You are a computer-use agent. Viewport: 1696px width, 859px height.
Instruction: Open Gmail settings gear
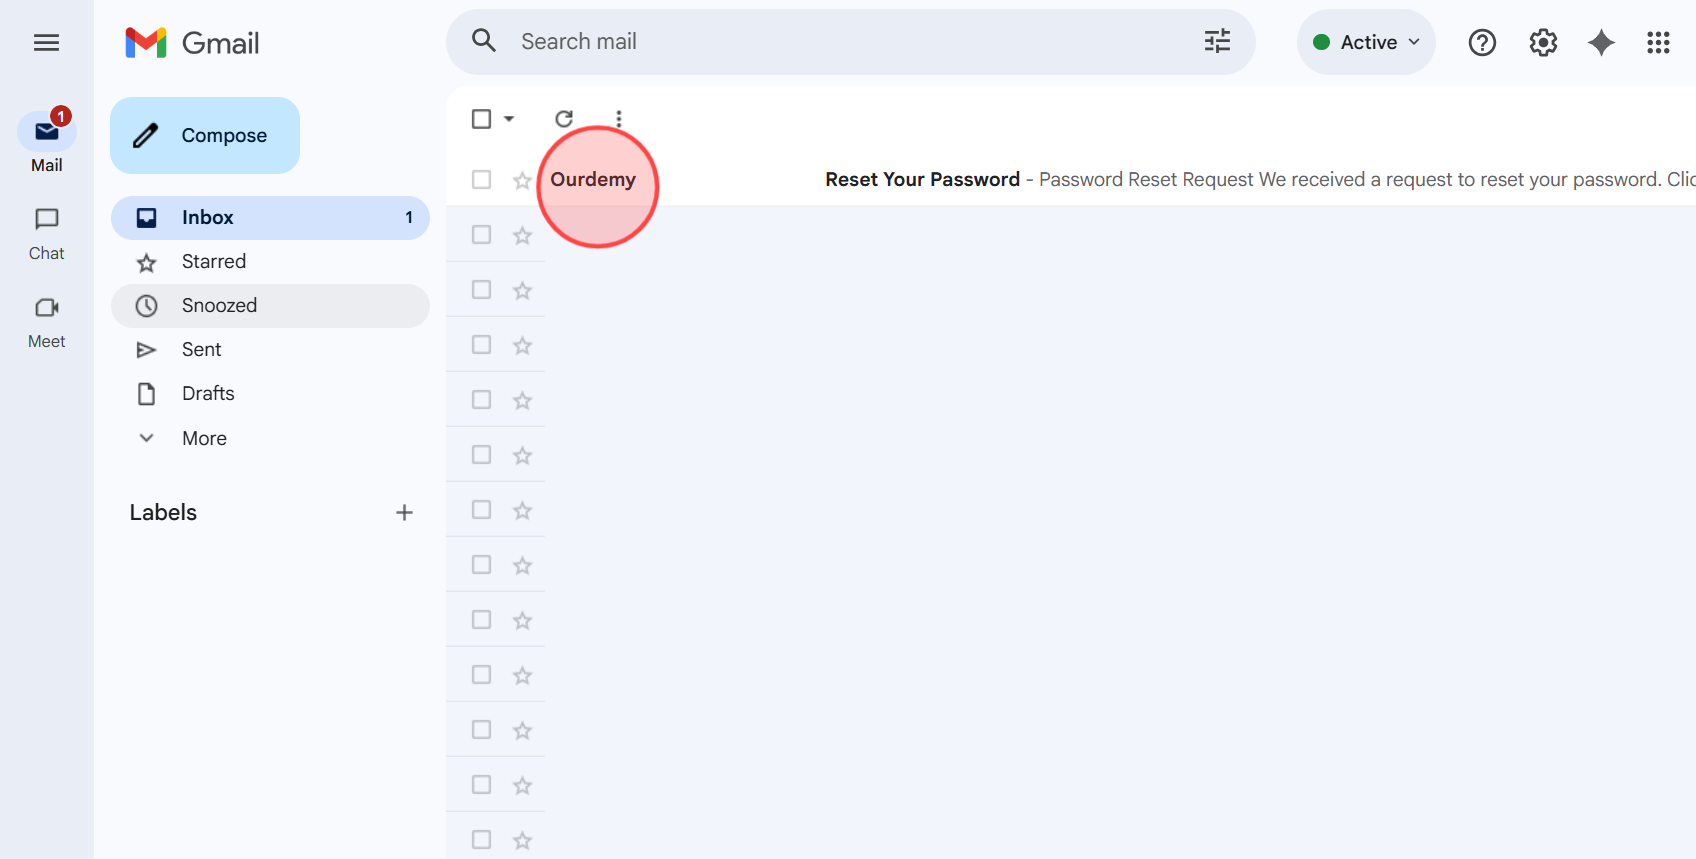1542,42
